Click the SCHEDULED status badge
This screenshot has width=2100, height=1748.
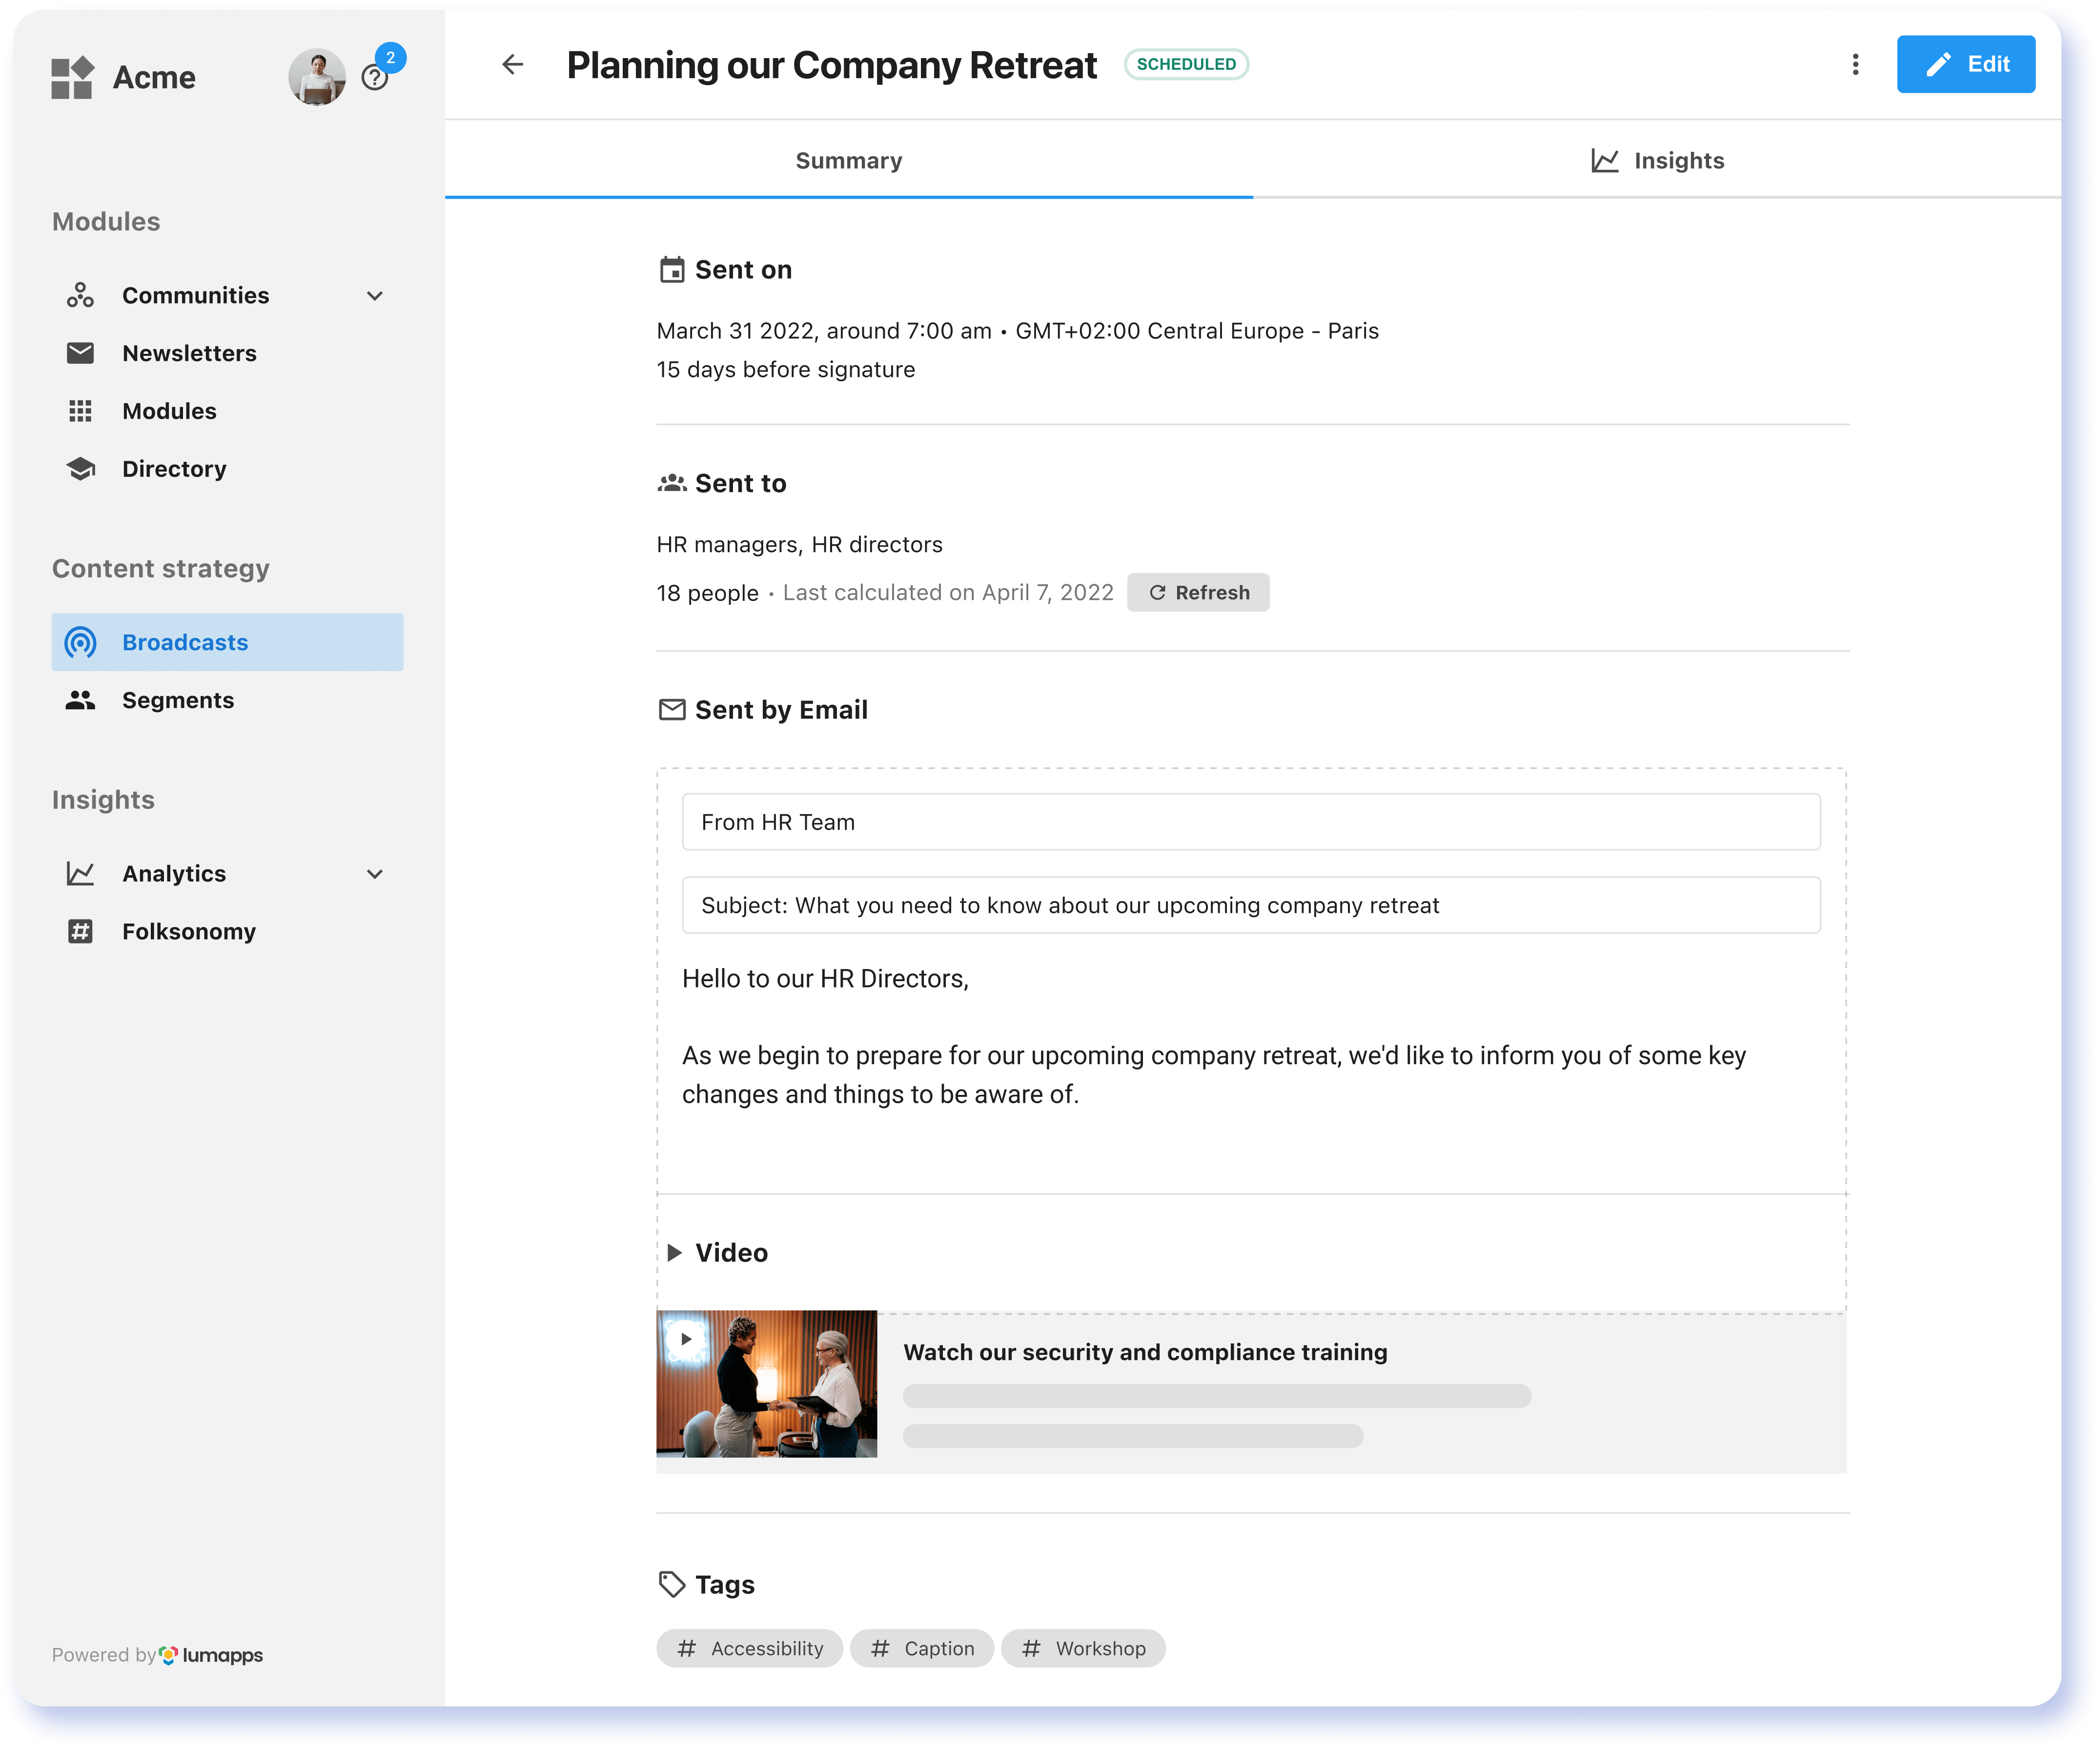(x=1186, y=64)
